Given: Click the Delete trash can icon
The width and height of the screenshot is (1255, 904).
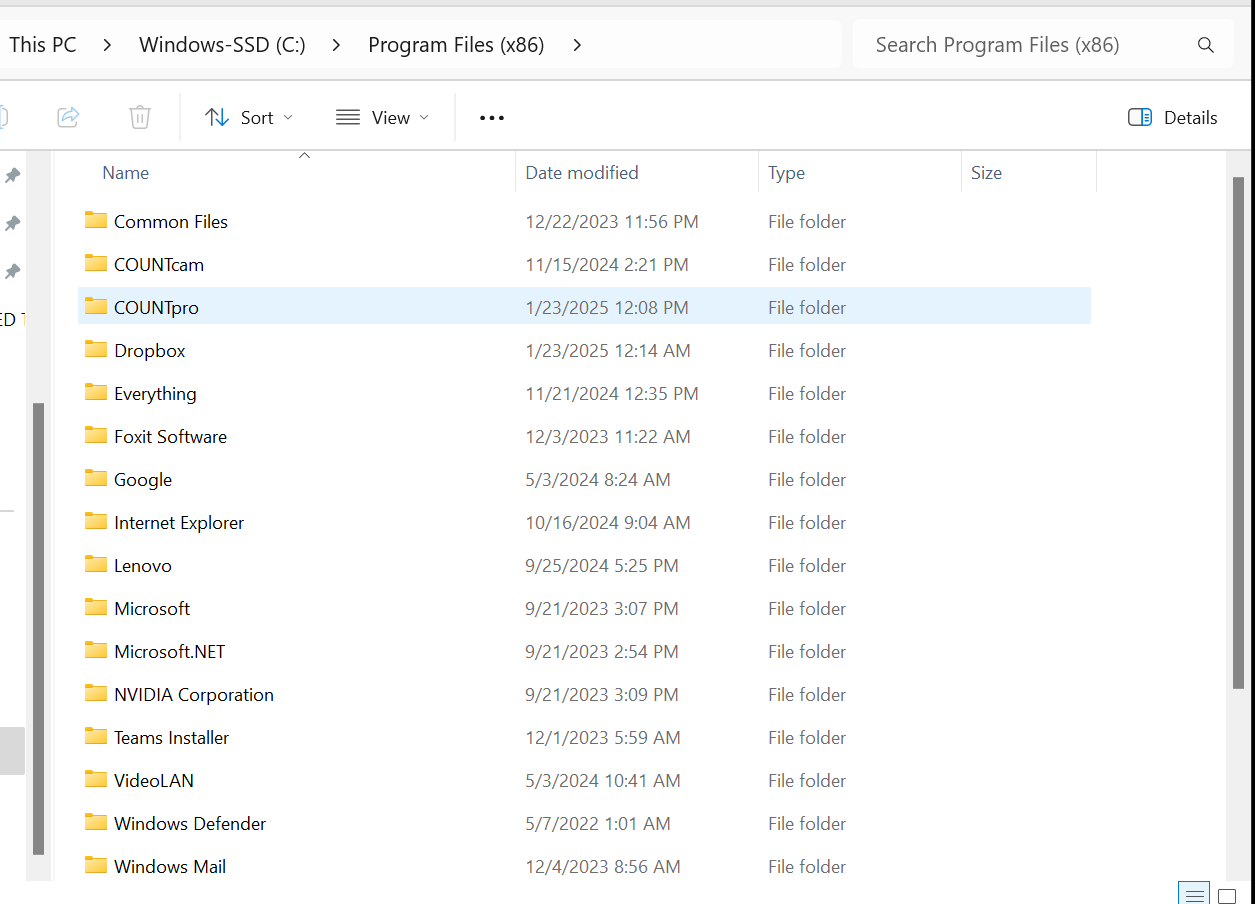Looking at the screenshot, I should tap(140, 117).
